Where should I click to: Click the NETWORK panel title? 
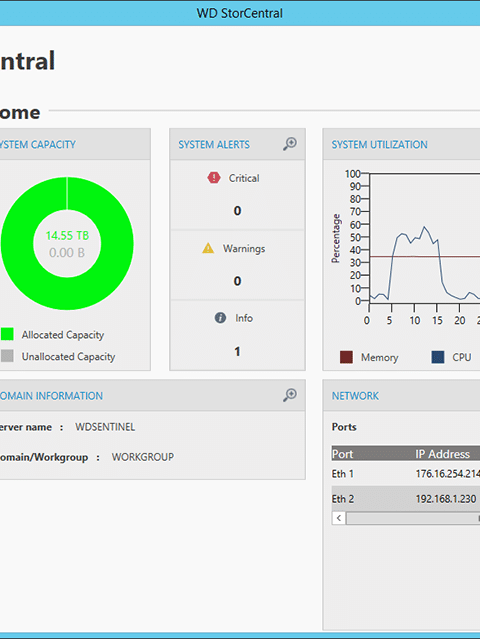click(355, 396)
